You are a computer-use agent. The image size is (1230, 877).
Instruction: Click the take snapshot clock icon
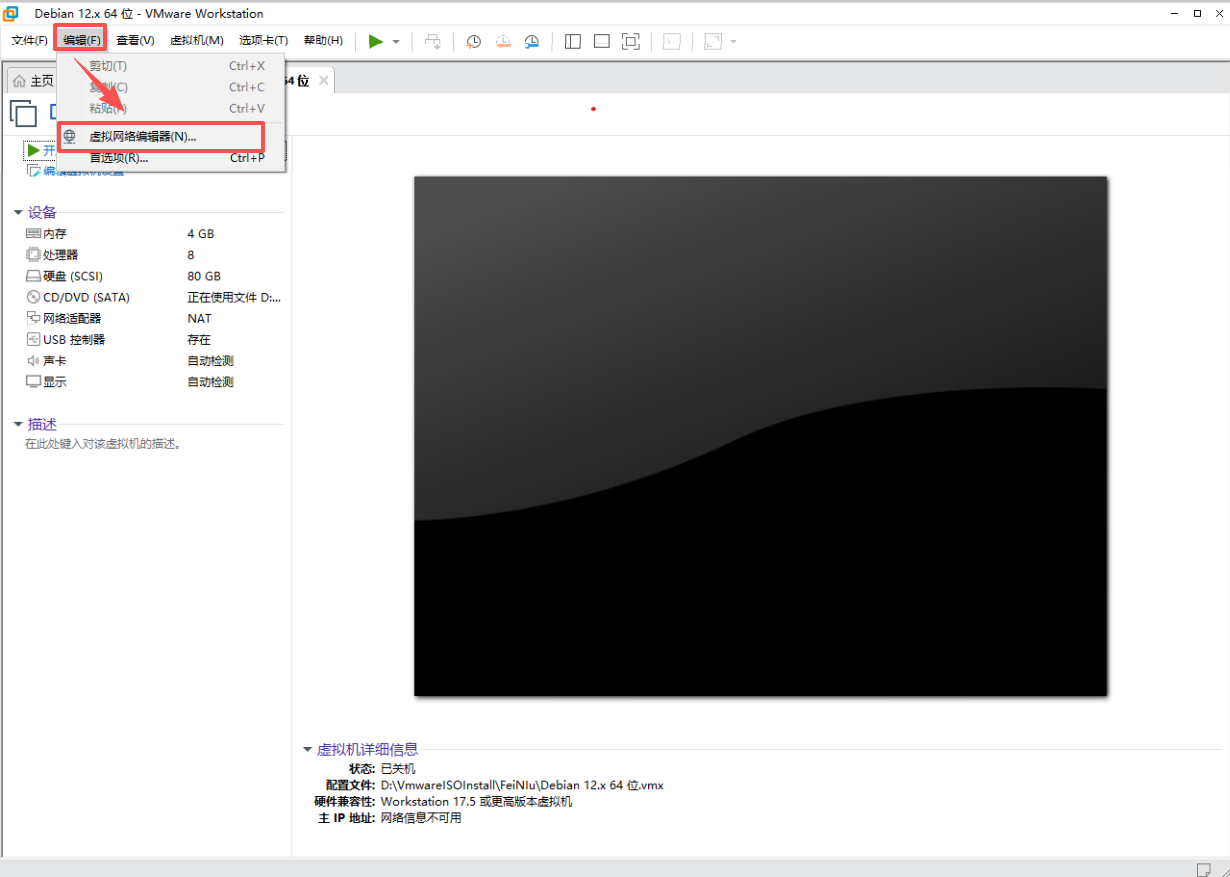pyautogui.click(x=474, y=41)
